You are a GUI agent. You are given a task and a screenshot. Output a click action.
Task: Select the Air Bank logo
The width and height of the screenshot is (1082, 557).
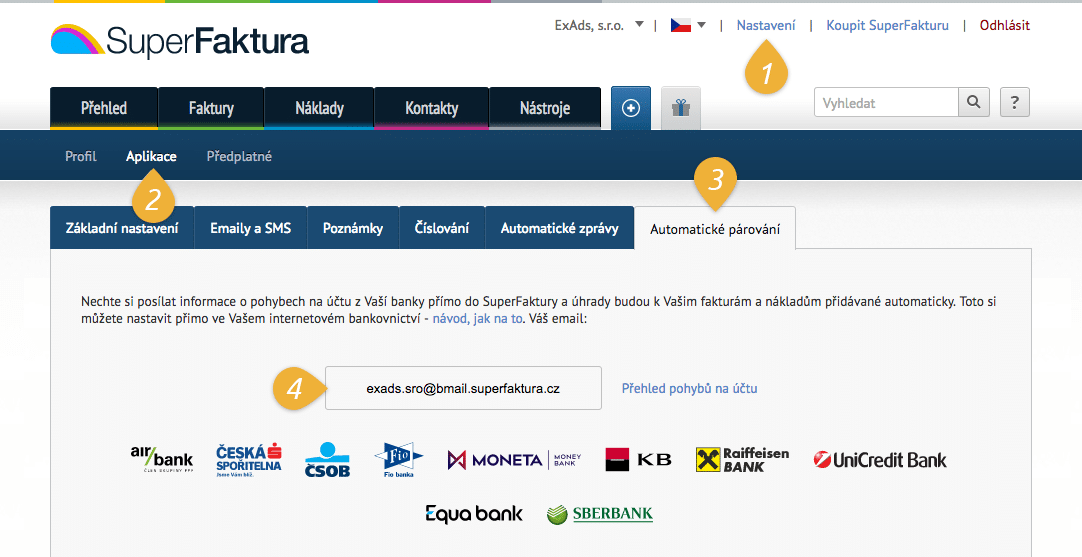pos(161,458)
